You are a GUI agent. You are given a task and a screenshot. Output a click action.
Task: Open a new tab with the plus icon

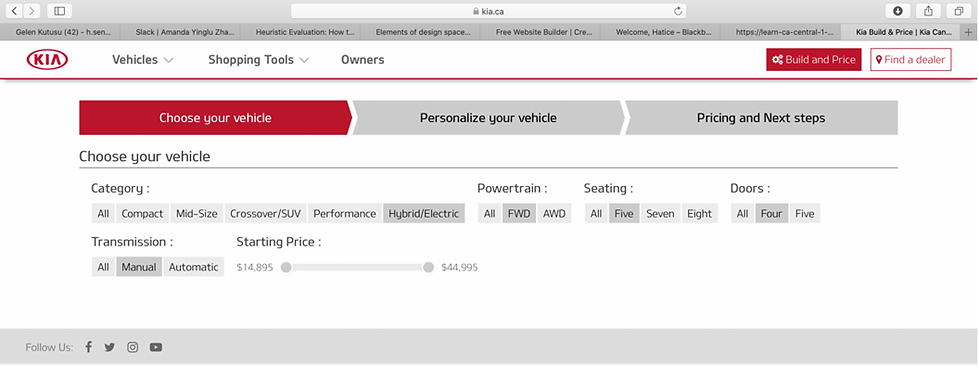(x=968, y=31)
